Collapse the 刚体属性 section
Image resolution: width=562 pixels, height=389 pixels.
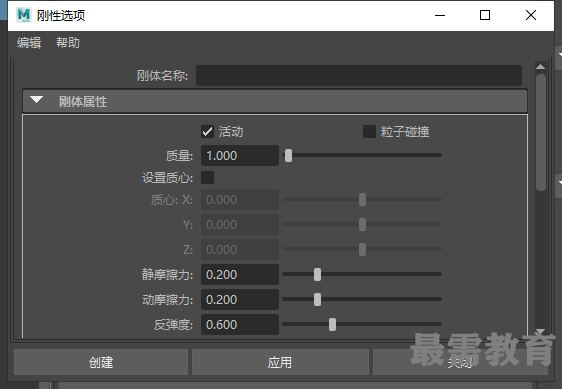[x=37, y=100]
